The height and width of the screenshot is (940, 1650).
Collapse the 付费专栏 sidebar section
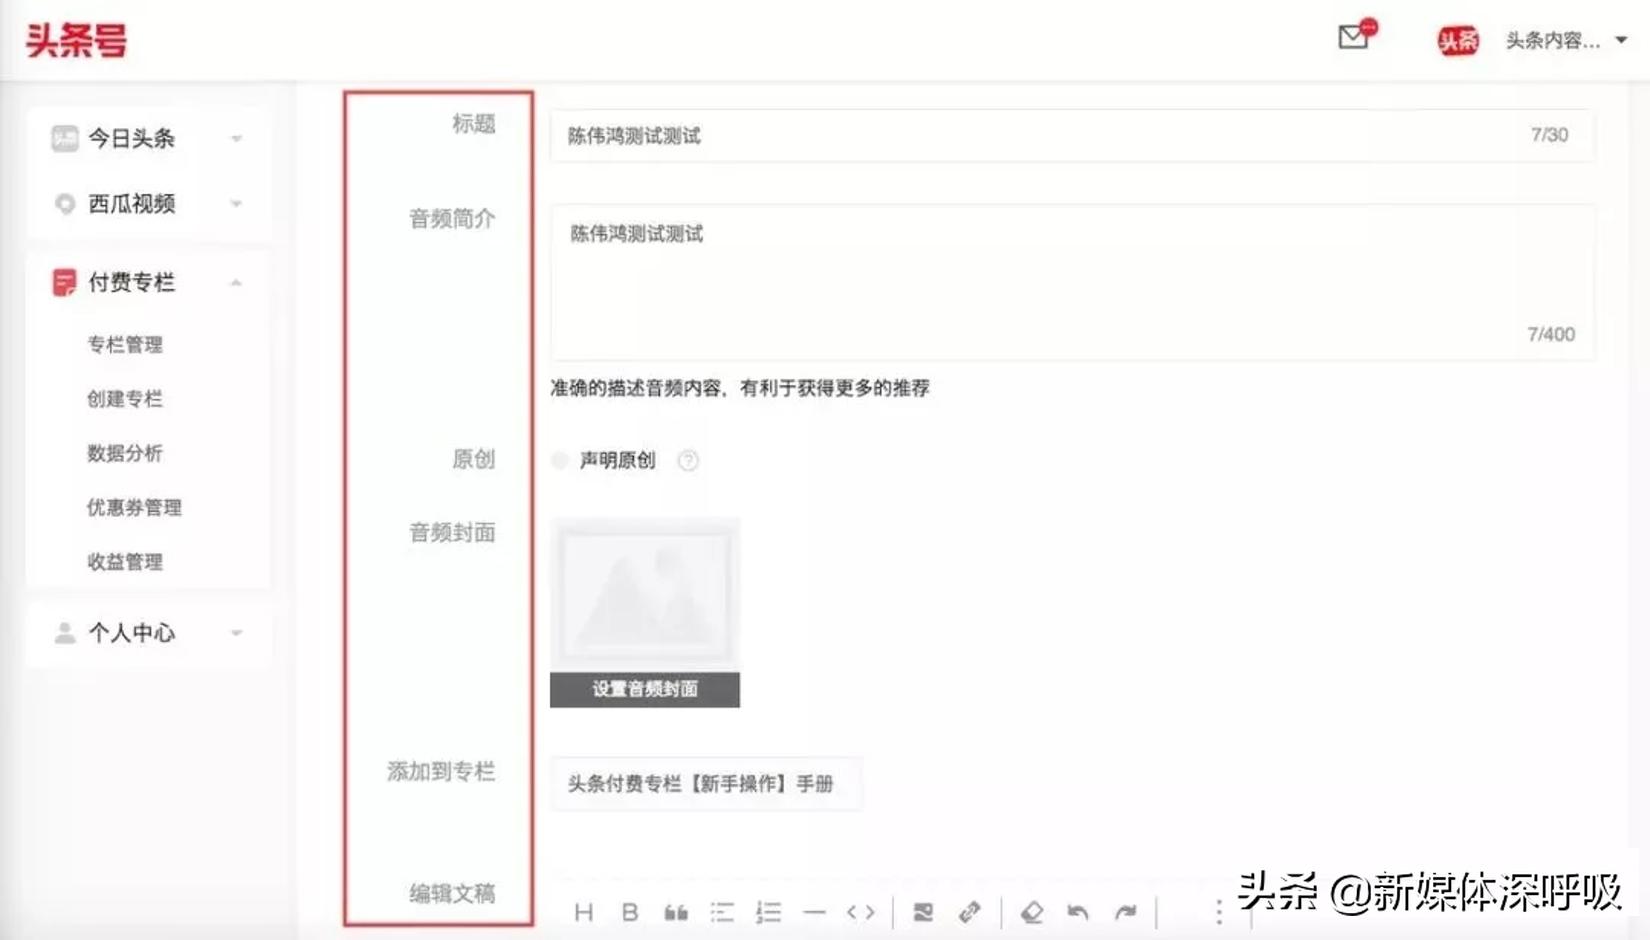click(x=236, y=282)
